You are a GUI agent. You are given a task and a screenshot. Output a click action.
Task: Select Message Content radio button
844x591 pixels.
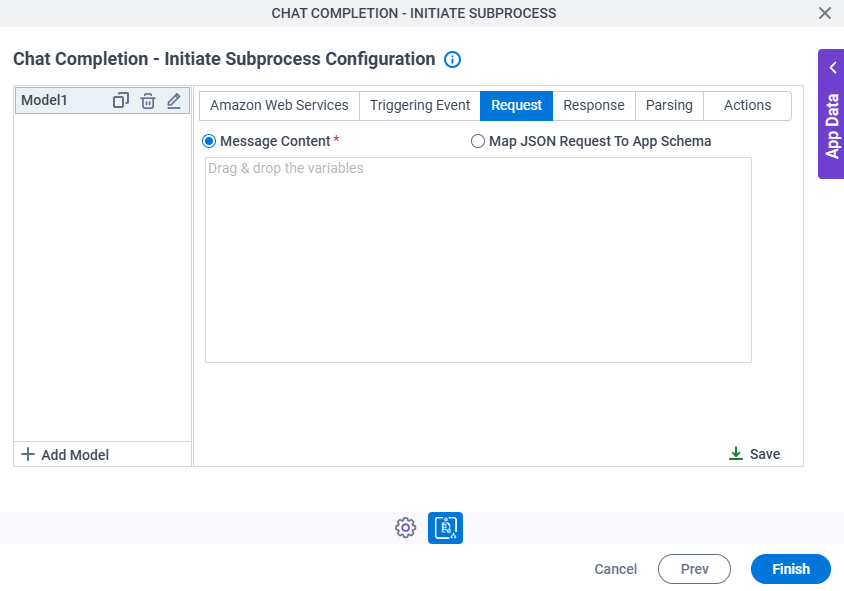[x=209, y=141]
